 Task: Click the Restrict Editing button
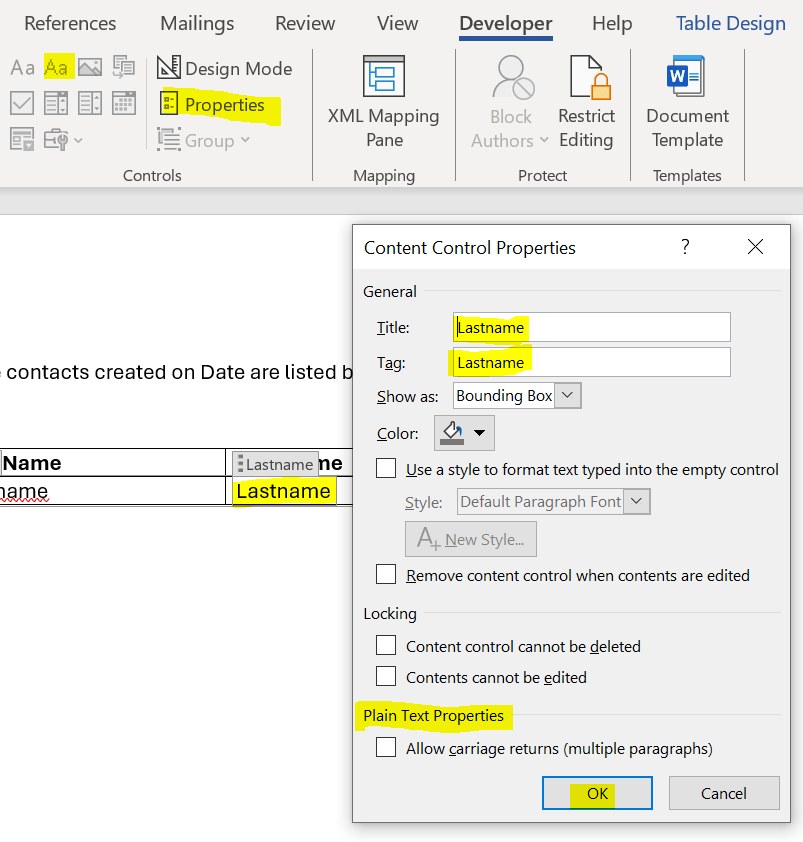(x=586, y=101)
